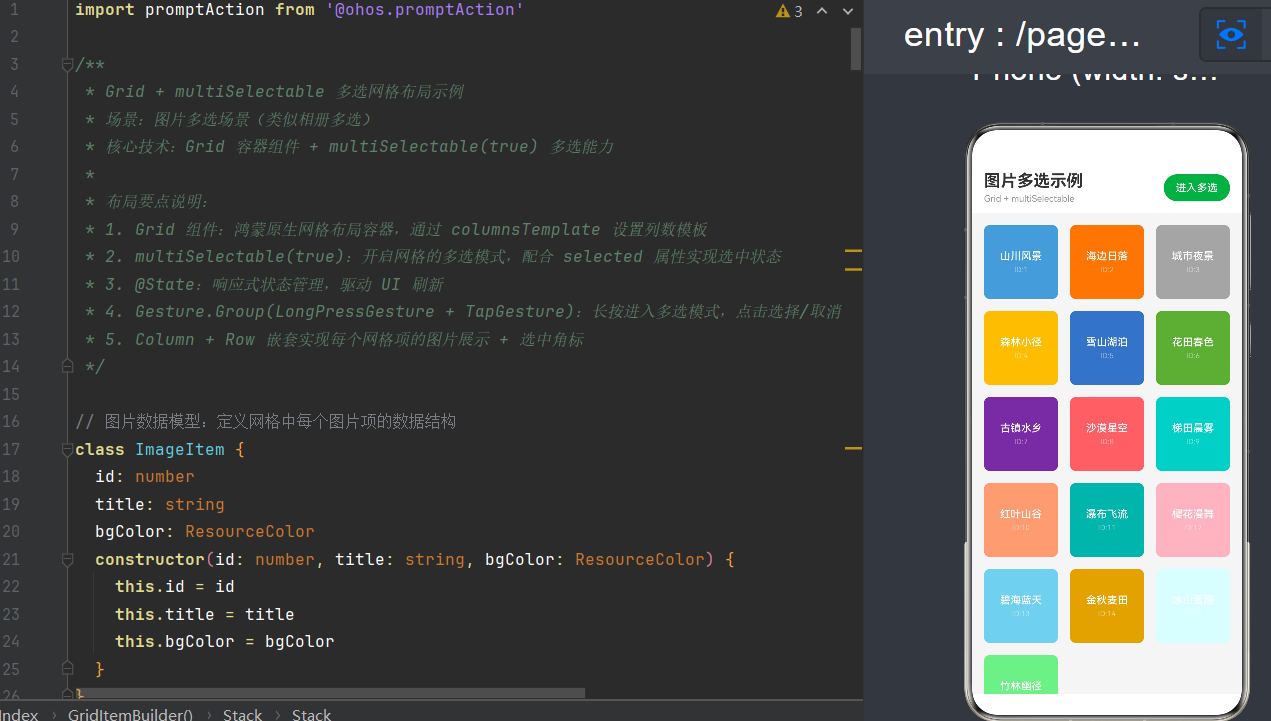
Task: Select the 森林小径 yellow tile
Action: pos(1021,348)
